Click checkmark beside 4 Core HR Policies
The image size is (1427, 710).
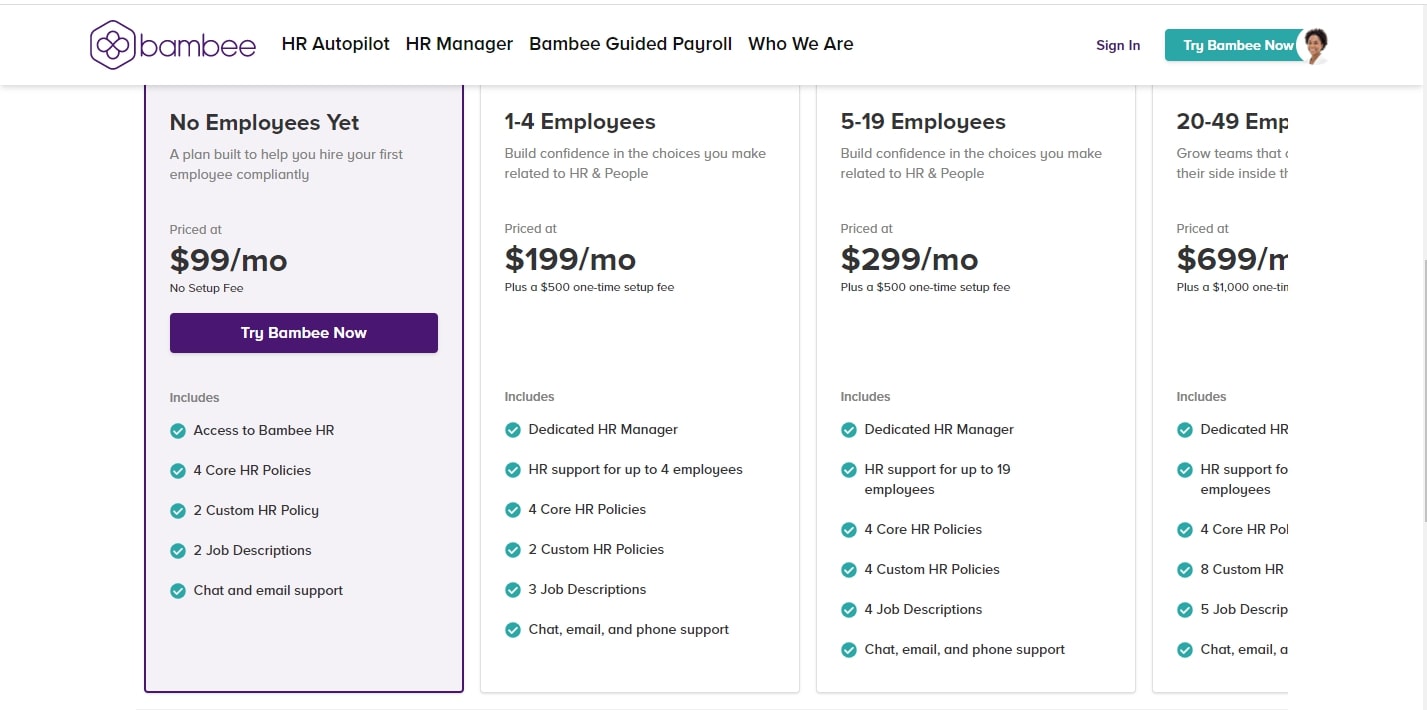[x=179, y=470]
